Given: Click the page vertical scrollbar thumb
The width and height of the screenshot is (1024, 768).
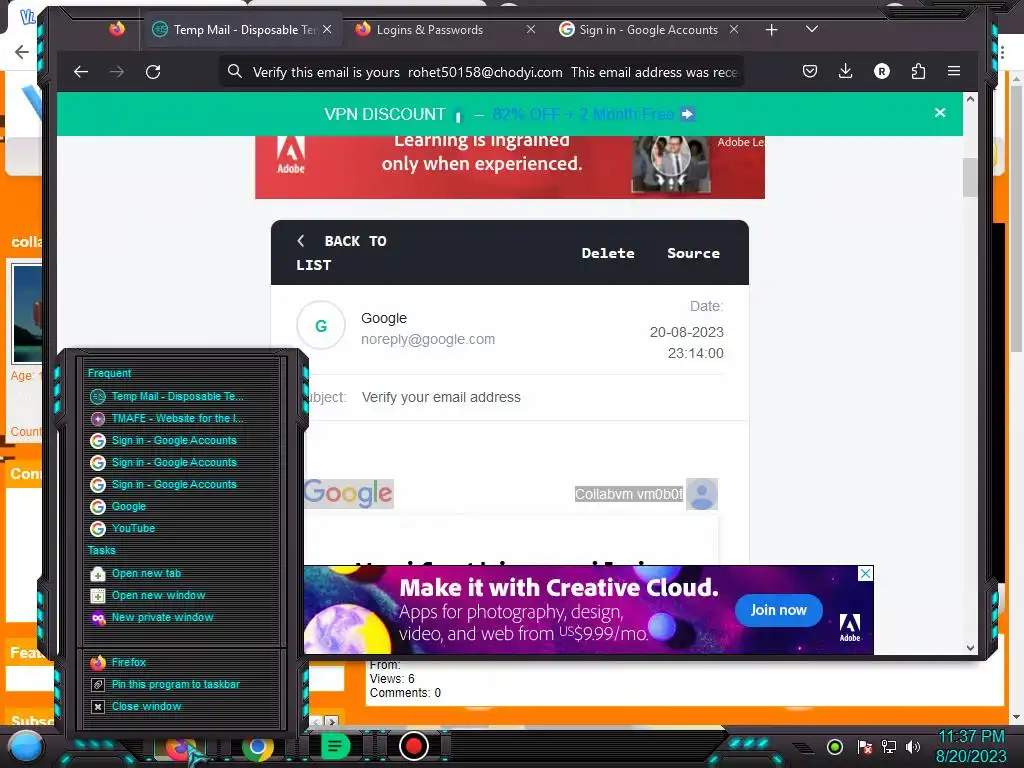Looking at the screenshot, I should click(970, 177).
